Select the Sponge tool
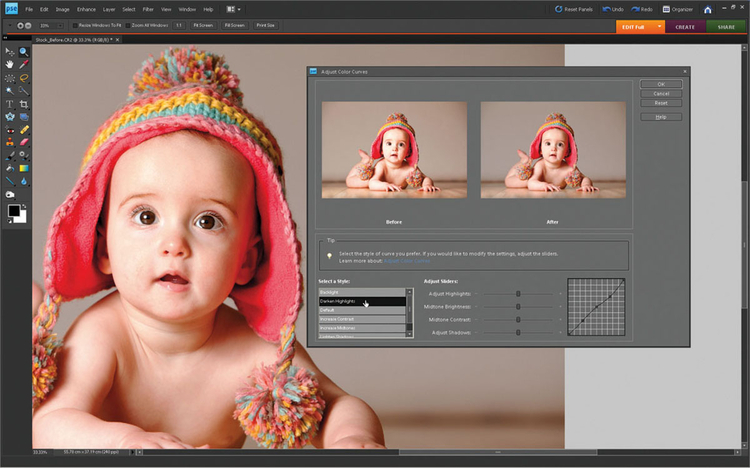 (x=10, y=195)
